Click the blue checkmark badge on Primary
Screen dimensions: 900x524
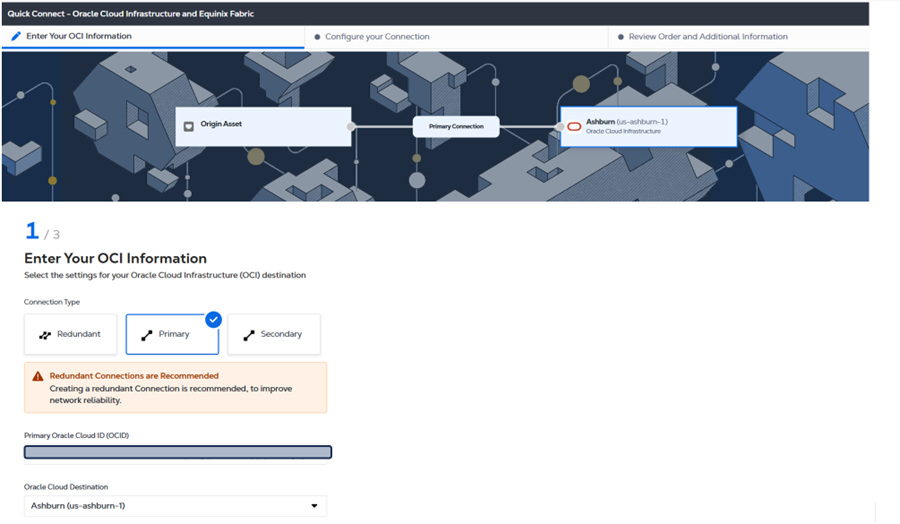pyautogui.click(x=214, y=320)
